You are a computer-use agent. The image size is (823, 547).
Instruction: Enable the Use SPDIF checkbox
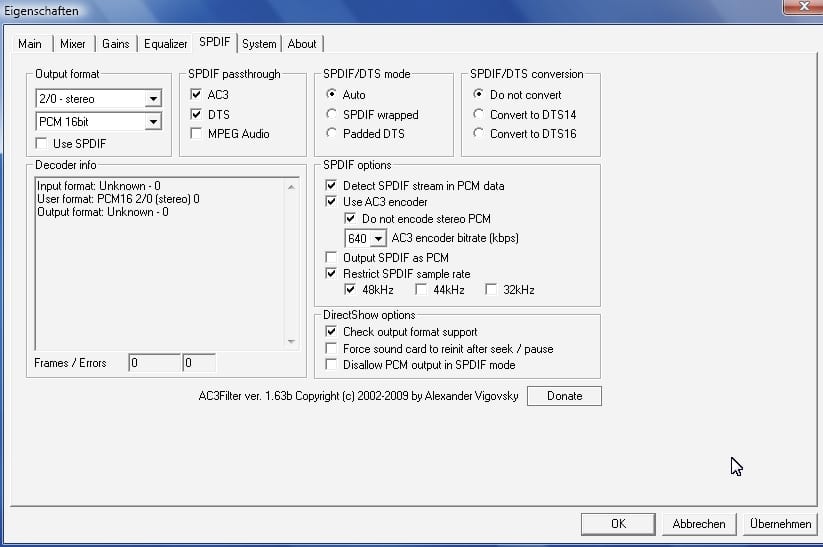click(x=42, y=145)
